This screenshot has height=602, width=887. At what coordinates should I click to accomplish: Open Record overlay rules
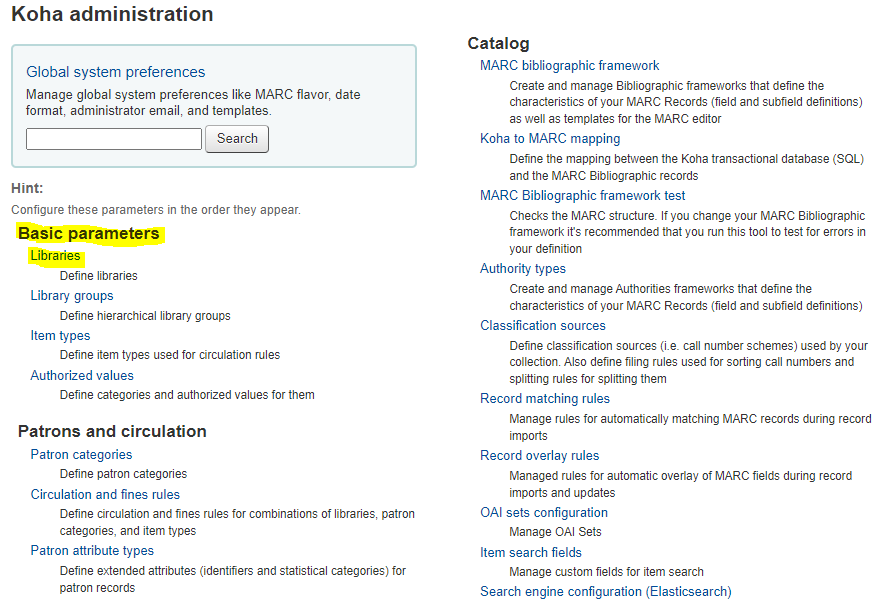point(540,456)
